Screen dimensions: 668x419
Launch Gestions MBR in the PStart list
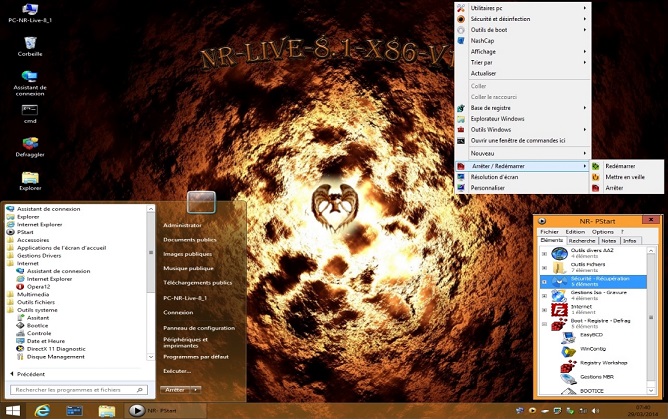point(596,377)
